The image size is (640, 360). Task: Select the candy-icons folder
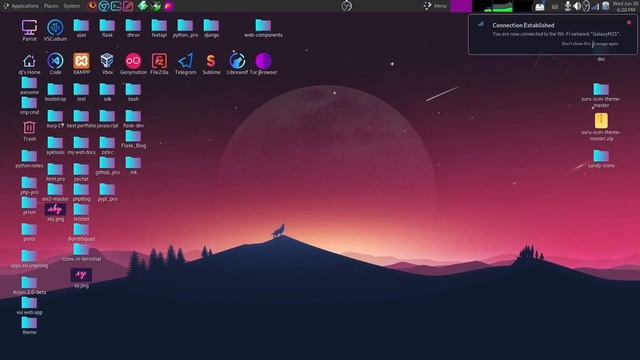(x=601, y=159)
